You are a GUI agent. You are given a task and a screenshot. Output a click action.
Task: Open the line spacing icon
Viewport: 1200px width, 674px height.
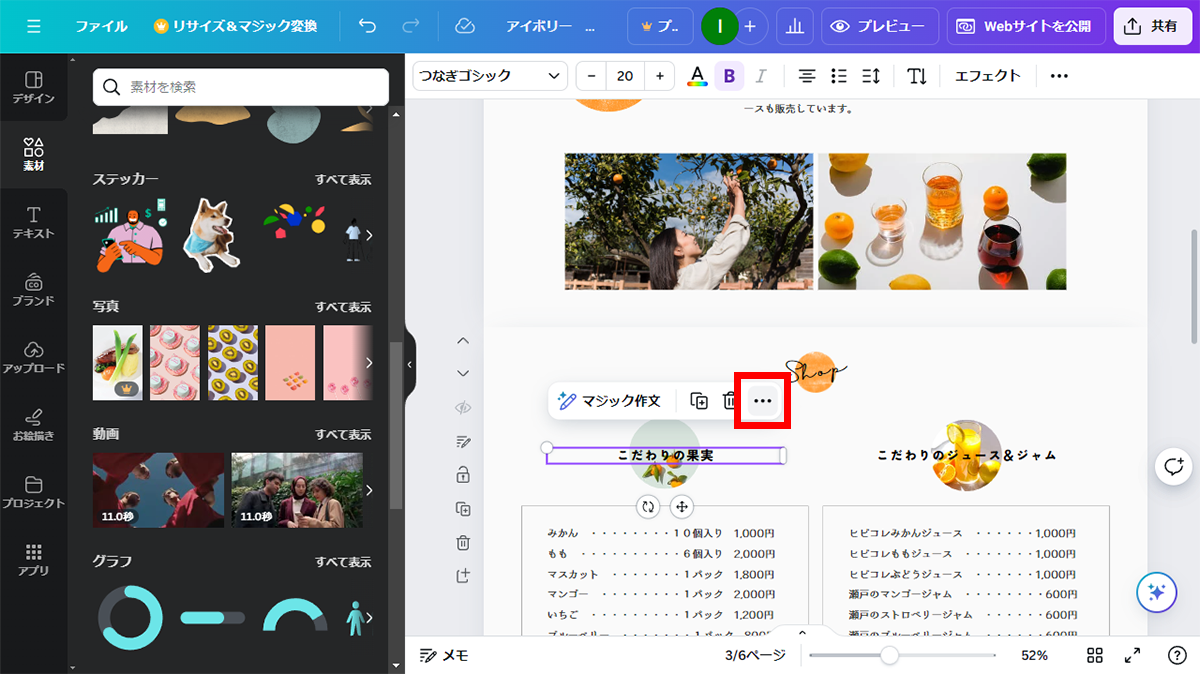(x=870, y=76)
